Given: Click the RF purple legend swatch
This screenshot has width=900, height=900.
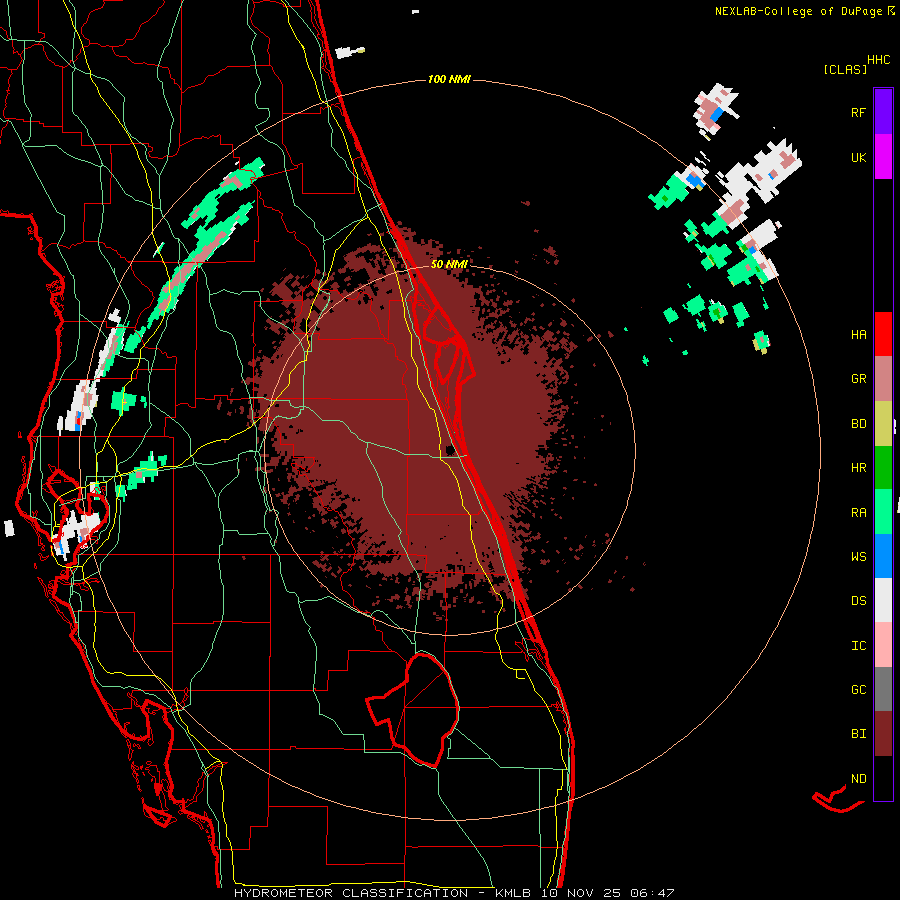Looking at the screenshot, I should point(883,112).
